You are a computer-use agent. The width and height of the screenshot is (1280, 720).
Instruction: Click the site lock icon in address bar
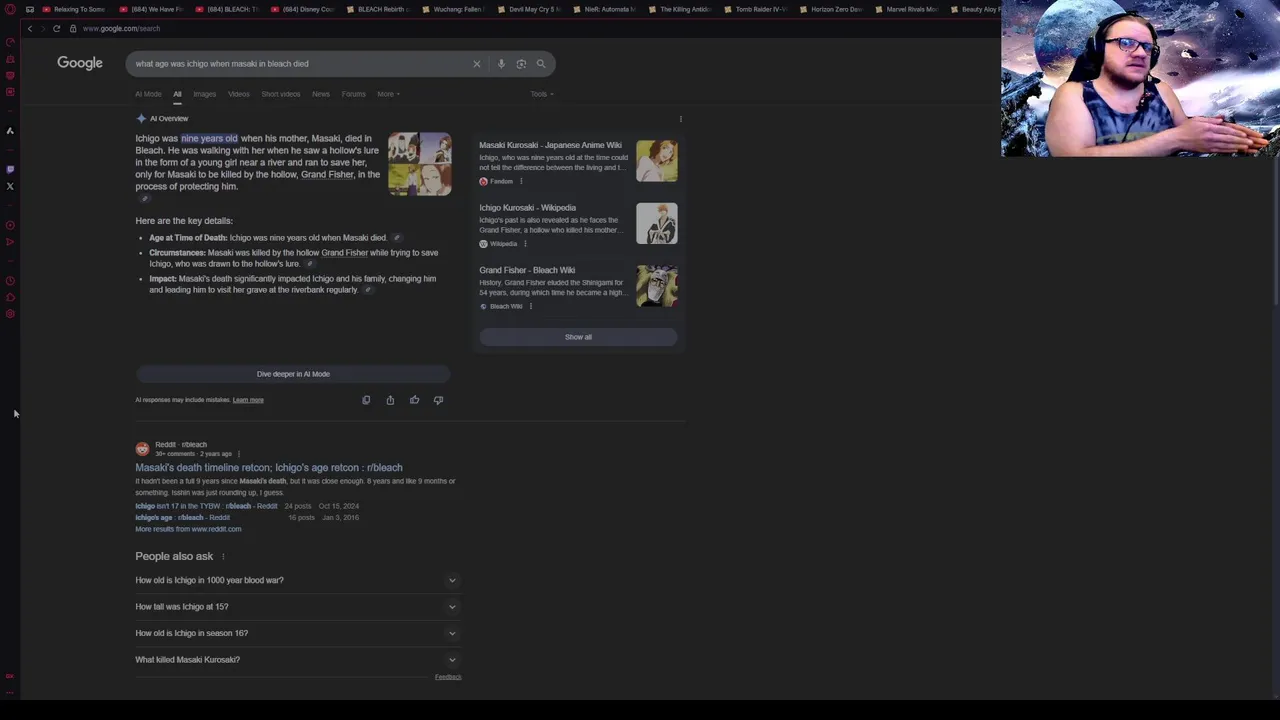tap(73, 28)
